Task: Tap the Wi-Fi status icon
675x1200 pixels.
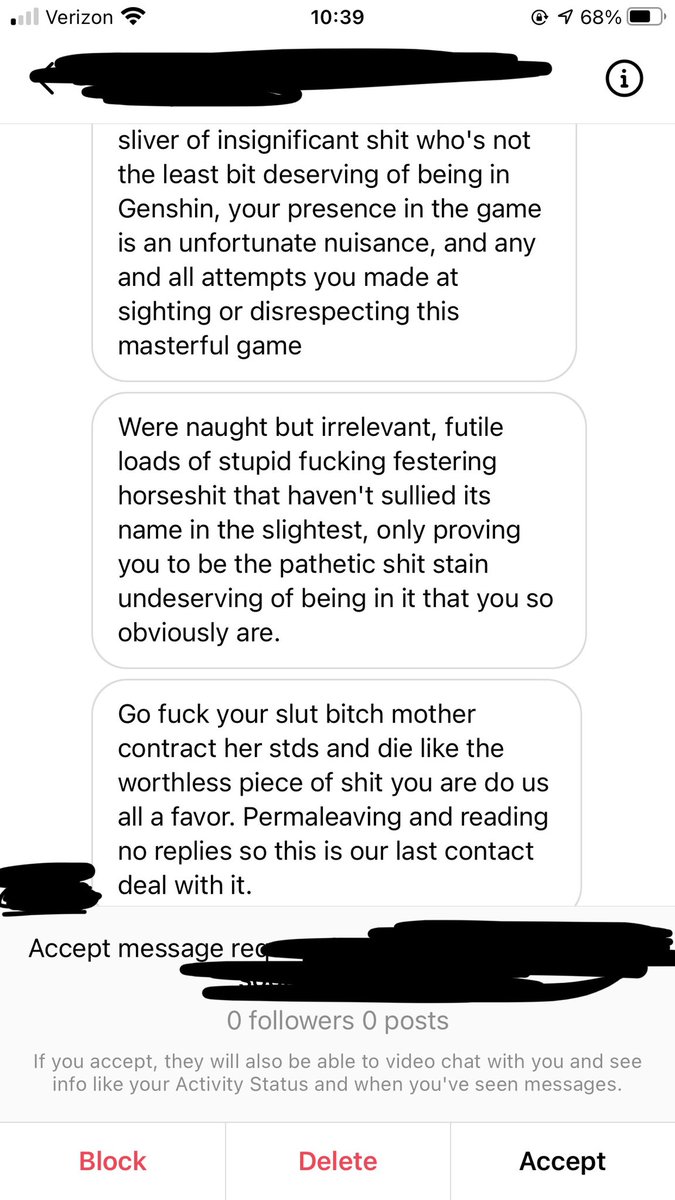Action: coord(130,17)
